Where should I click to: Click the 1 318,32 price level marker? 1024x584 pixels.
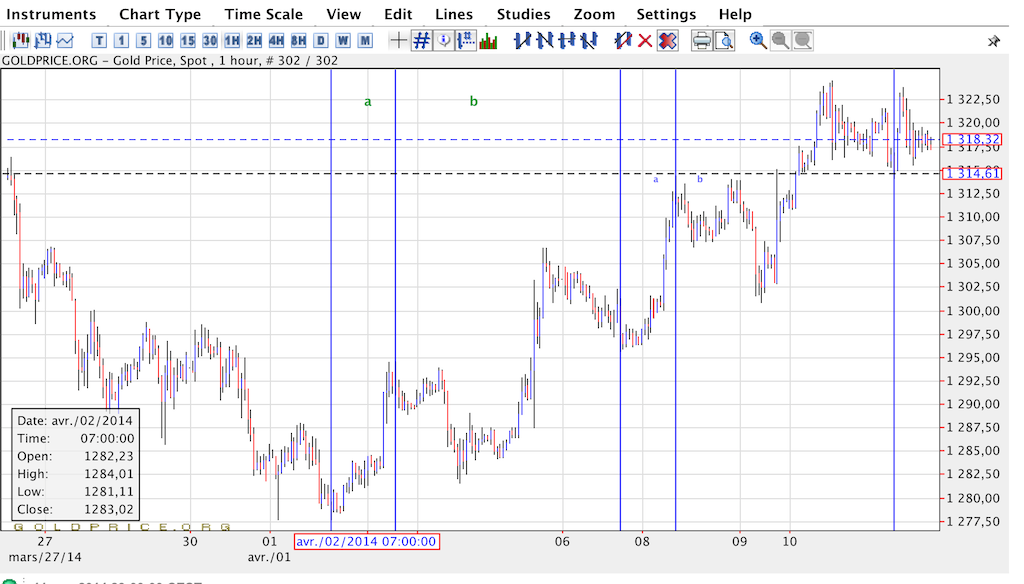point(972,139)
